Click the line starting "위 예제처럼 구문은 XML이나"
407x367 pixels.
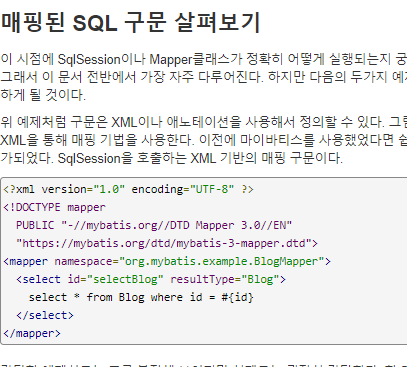coord(204,122)
